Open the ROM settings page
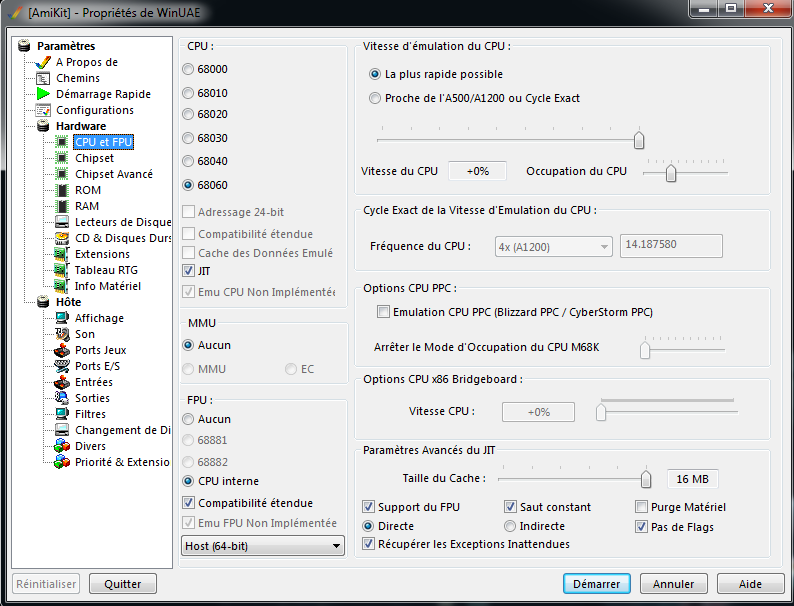 [x=88, y=190]
